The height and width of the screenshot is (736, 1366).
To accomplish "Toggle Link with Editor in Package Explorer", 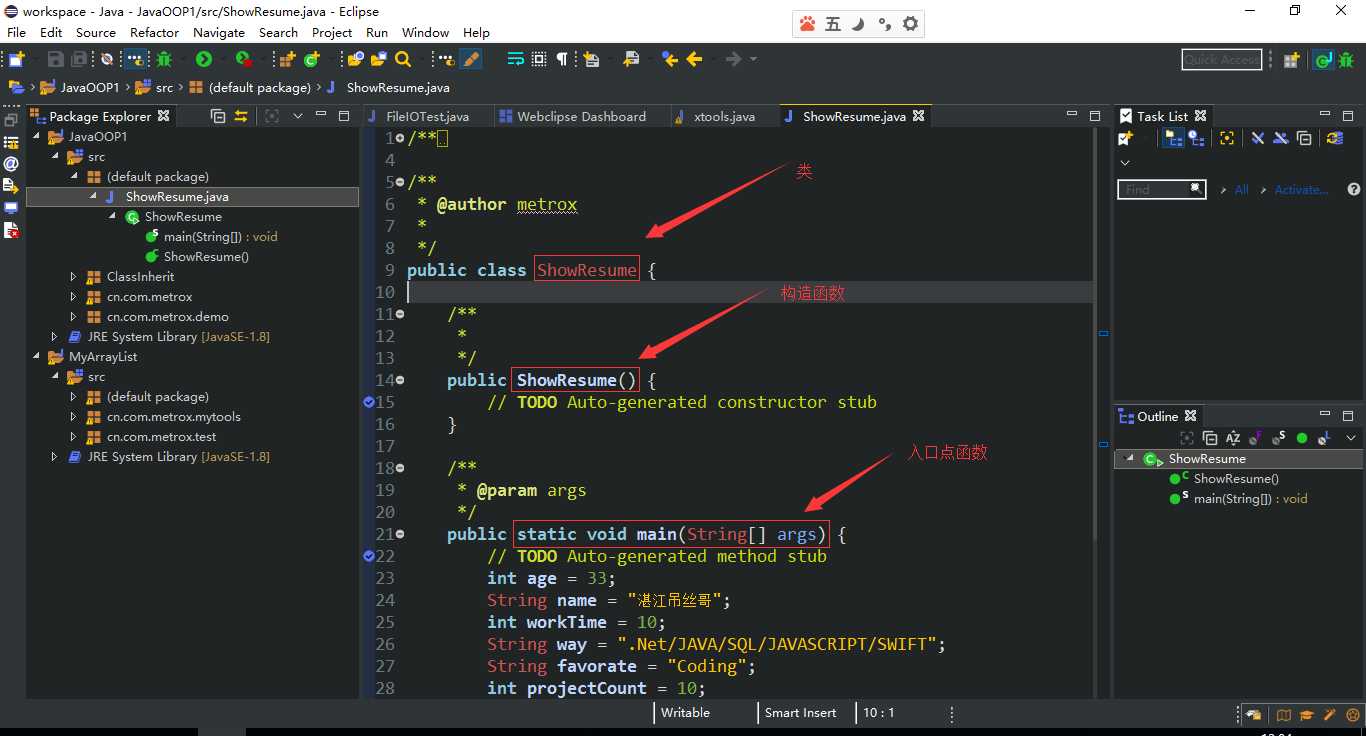I will coord(241,116).
